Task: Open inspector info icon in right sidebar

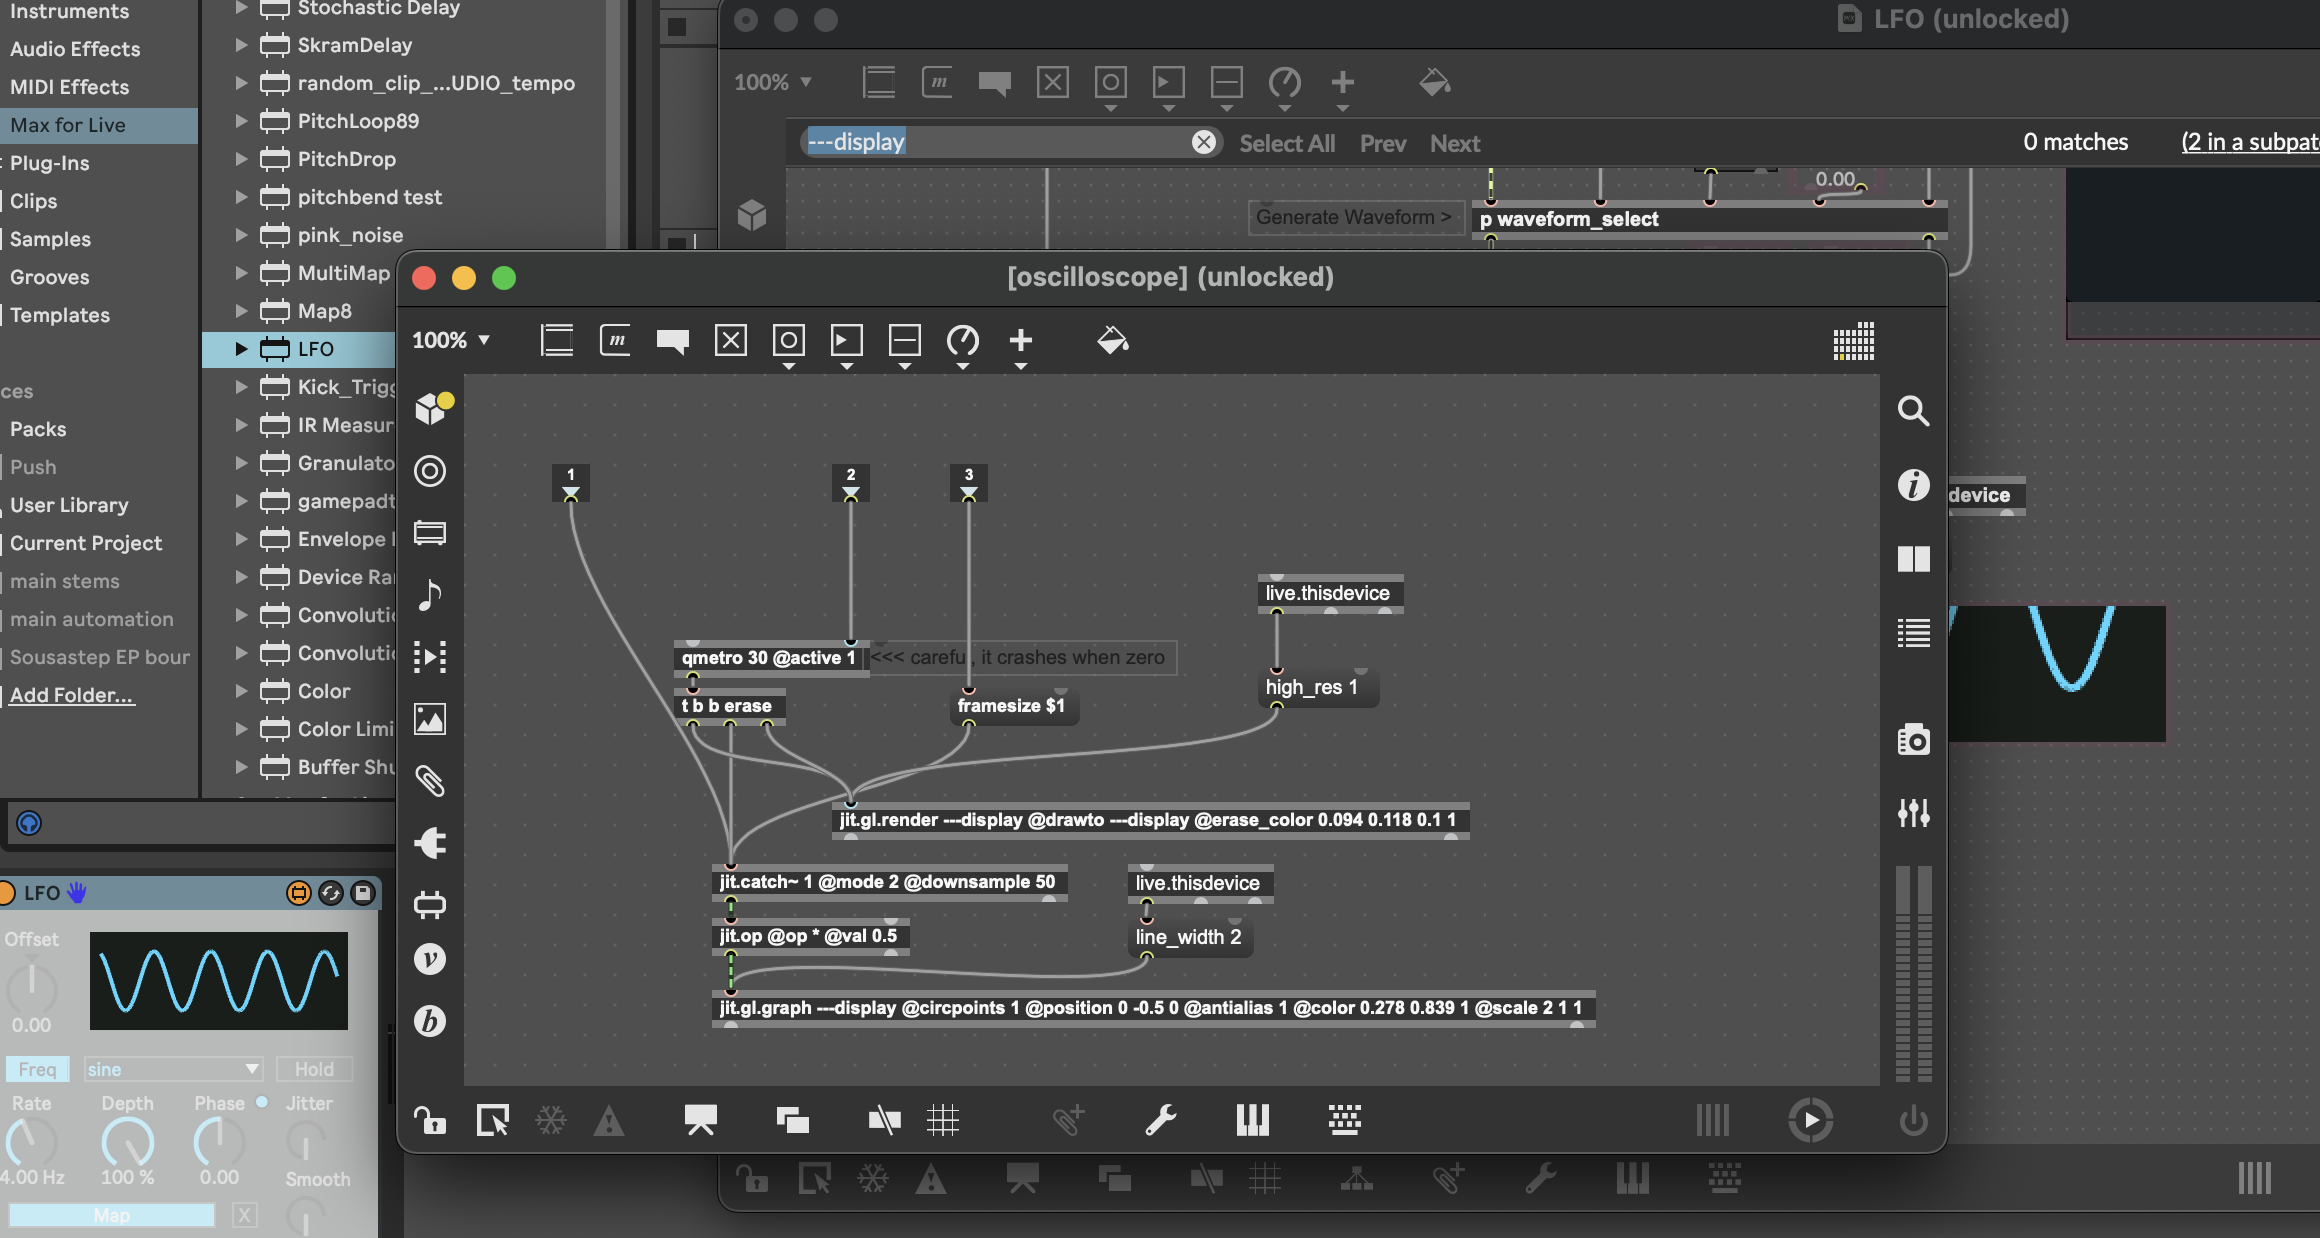Action: tap(1913, 485)
